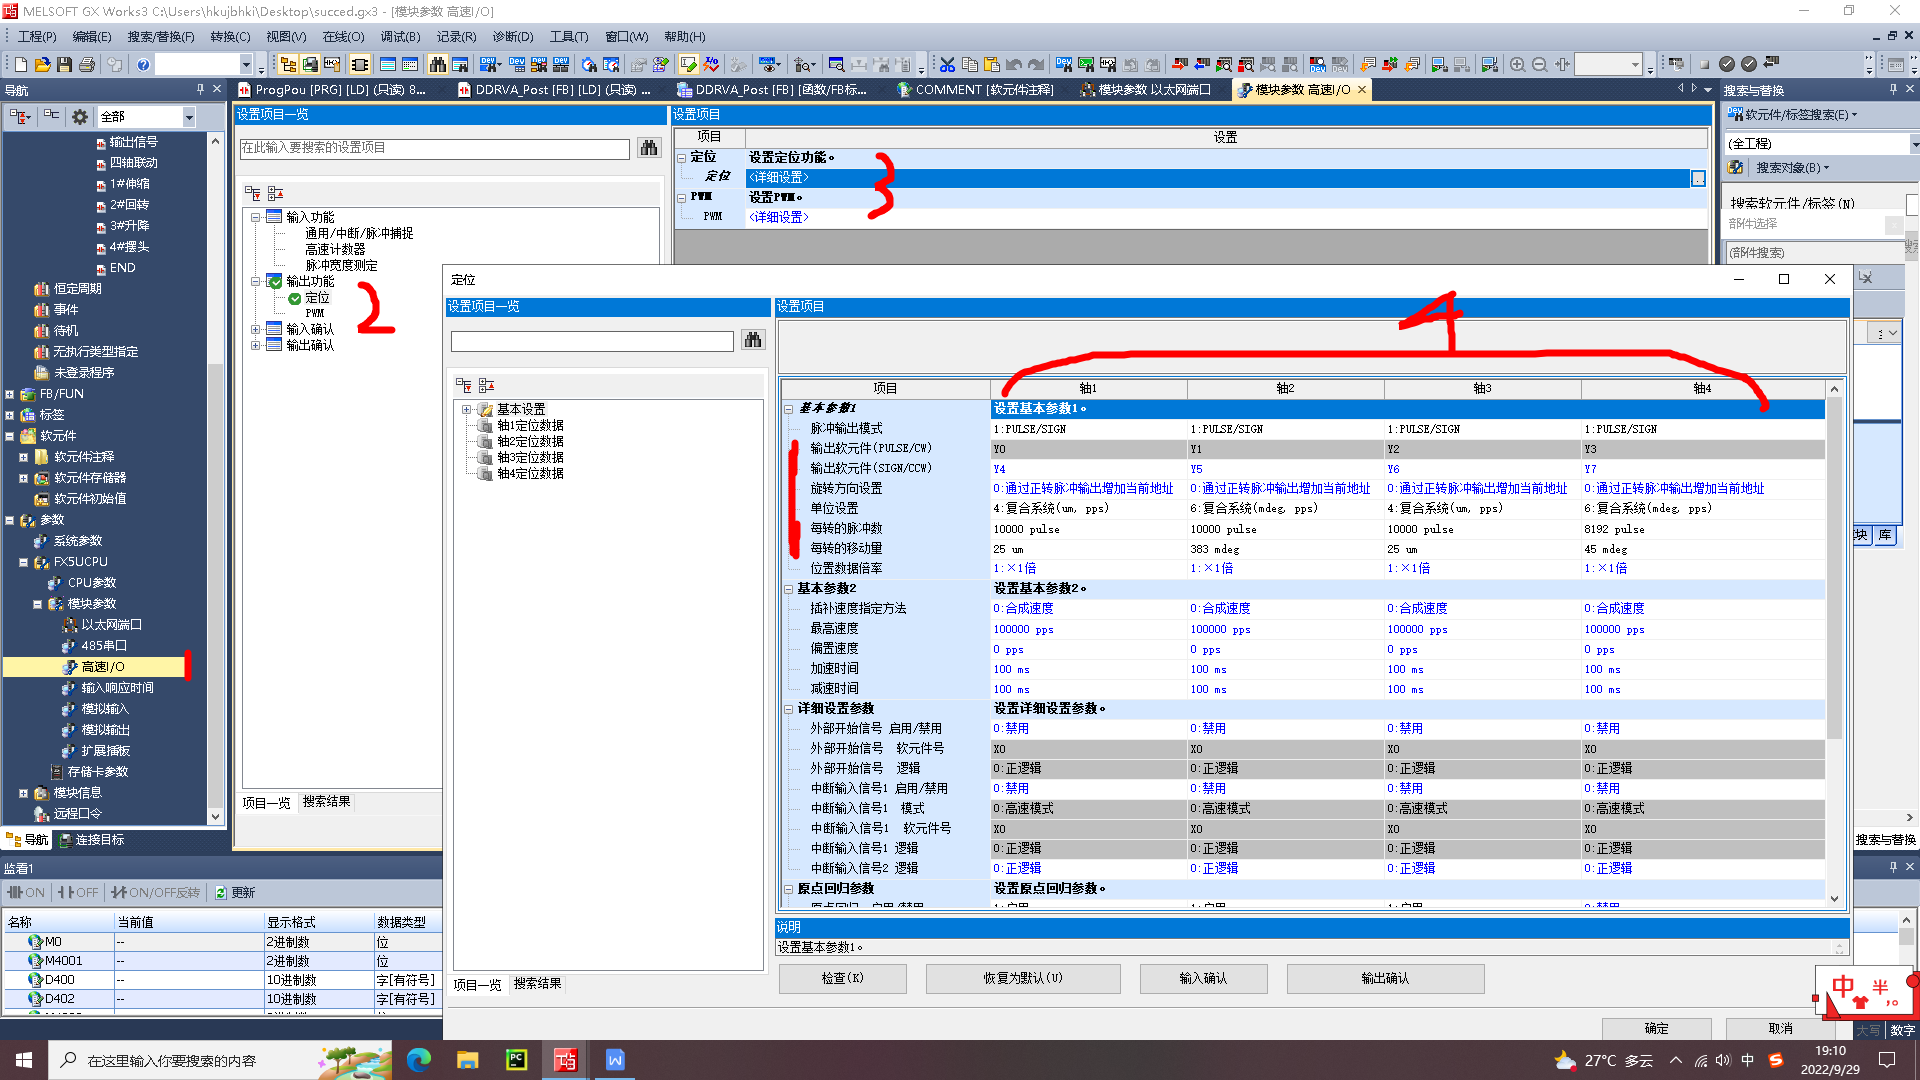
Task: Open File Explorer from the taskbar
Action: 467,1060
